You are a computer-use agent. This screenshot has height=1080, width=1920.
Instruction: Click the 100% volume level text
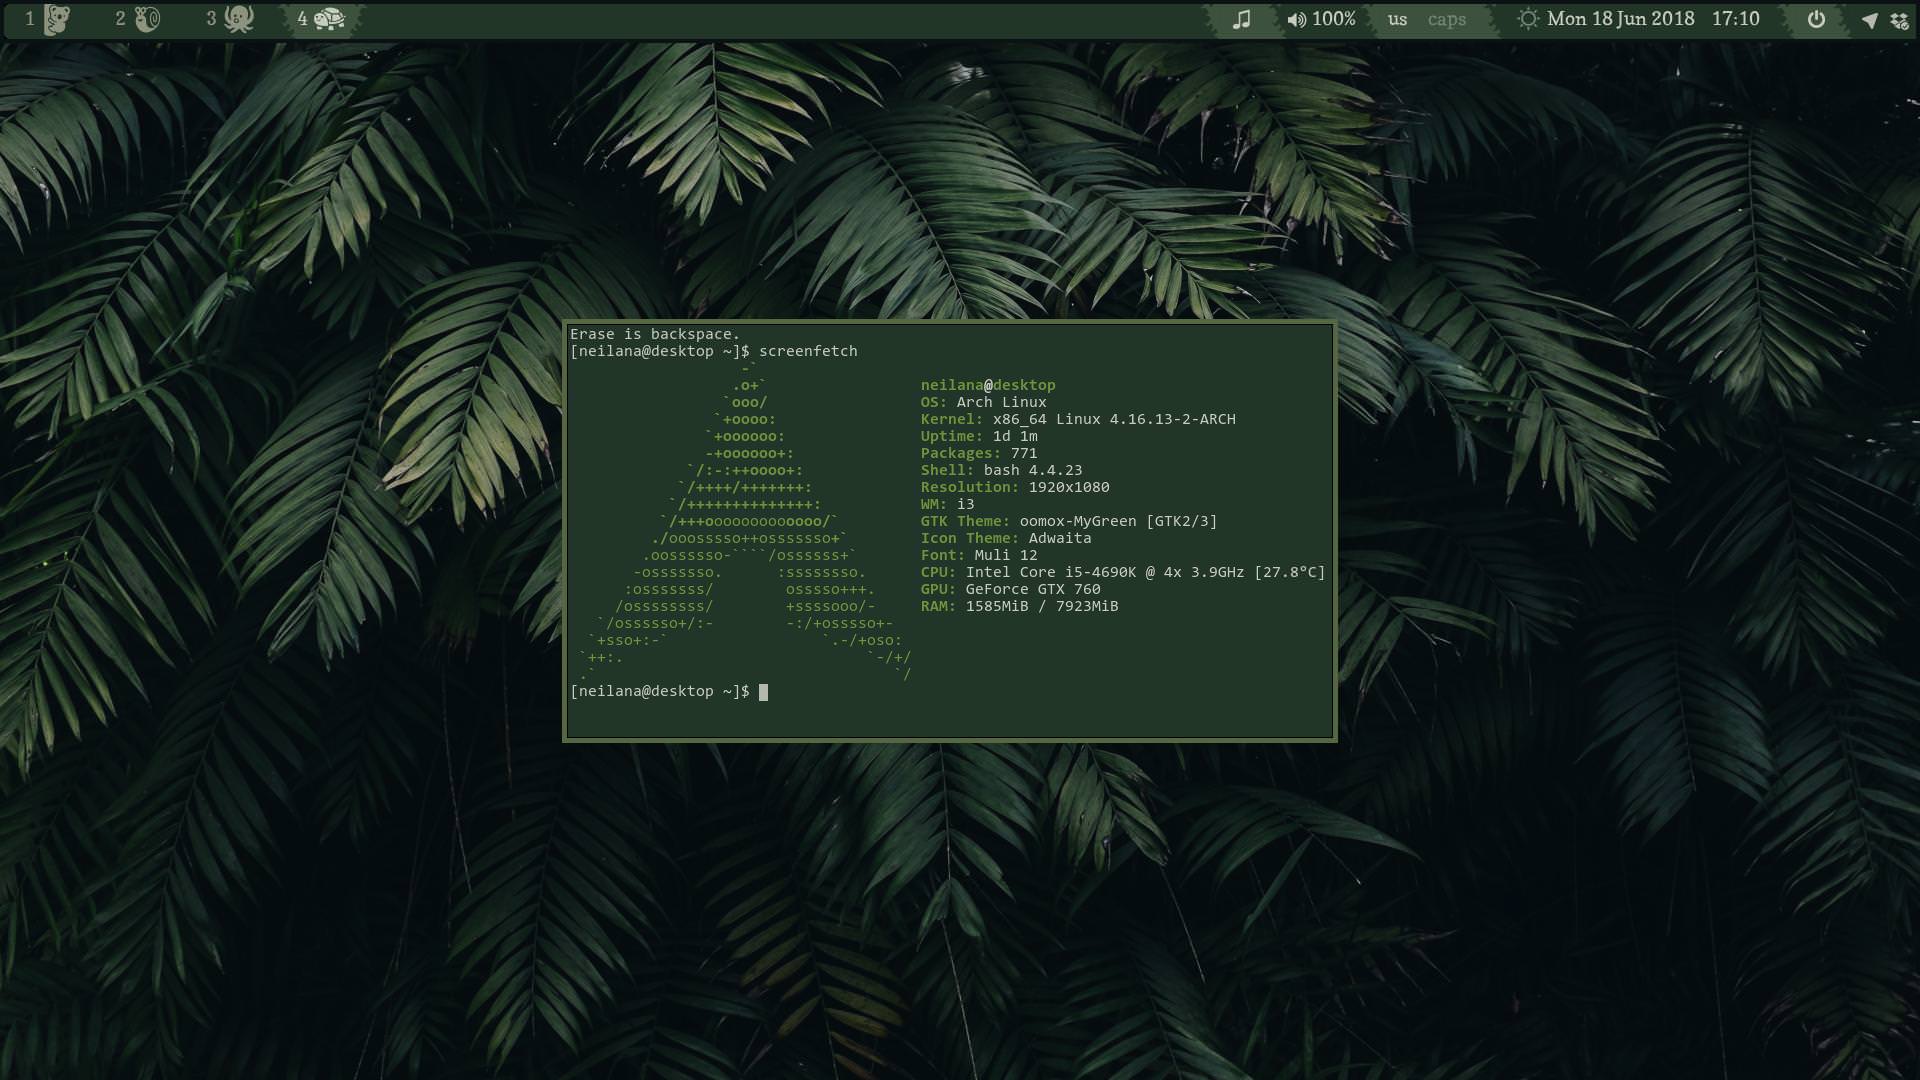[x=1334, y=19]
